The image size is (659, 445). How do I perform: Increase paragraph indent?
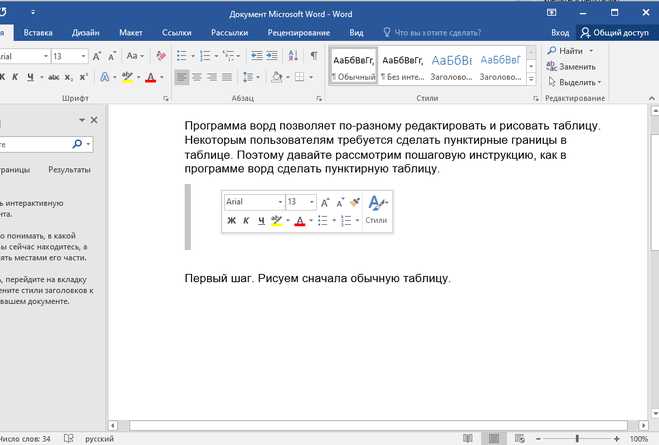point(272,55)
